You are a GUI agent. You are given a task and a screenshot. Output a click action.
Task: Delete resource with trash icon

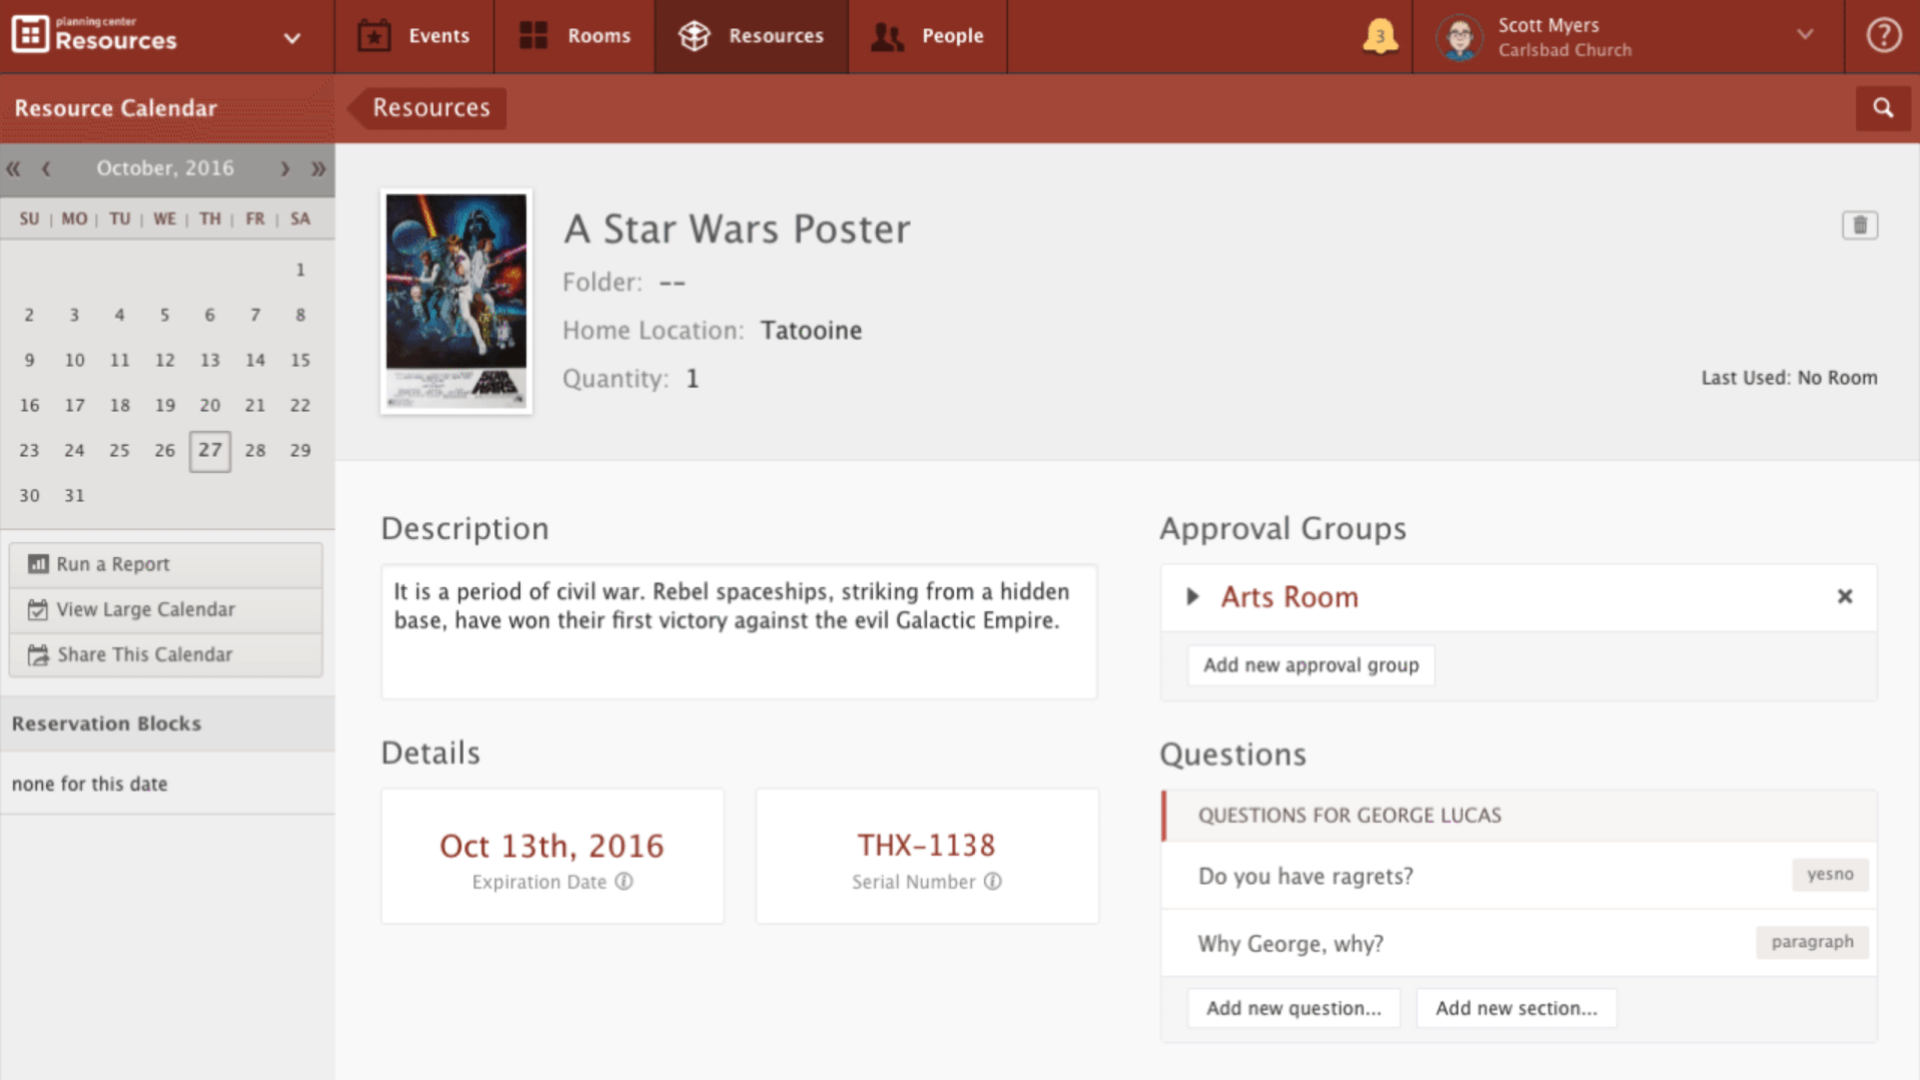pyautogui.click(x=1860, y=225)
